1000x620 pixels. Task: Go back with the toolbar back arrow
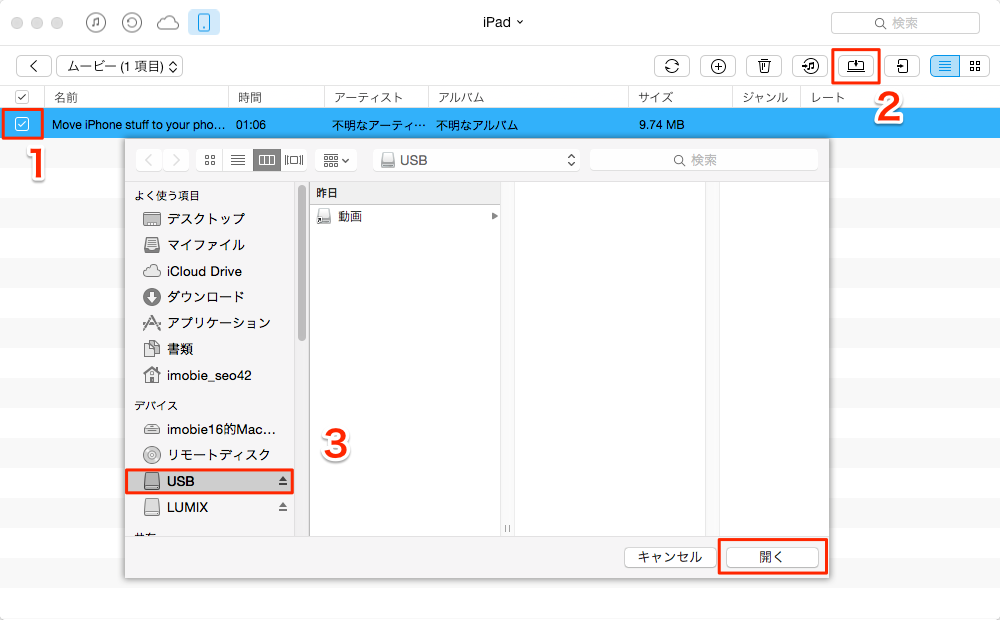(x=34, y=66)
